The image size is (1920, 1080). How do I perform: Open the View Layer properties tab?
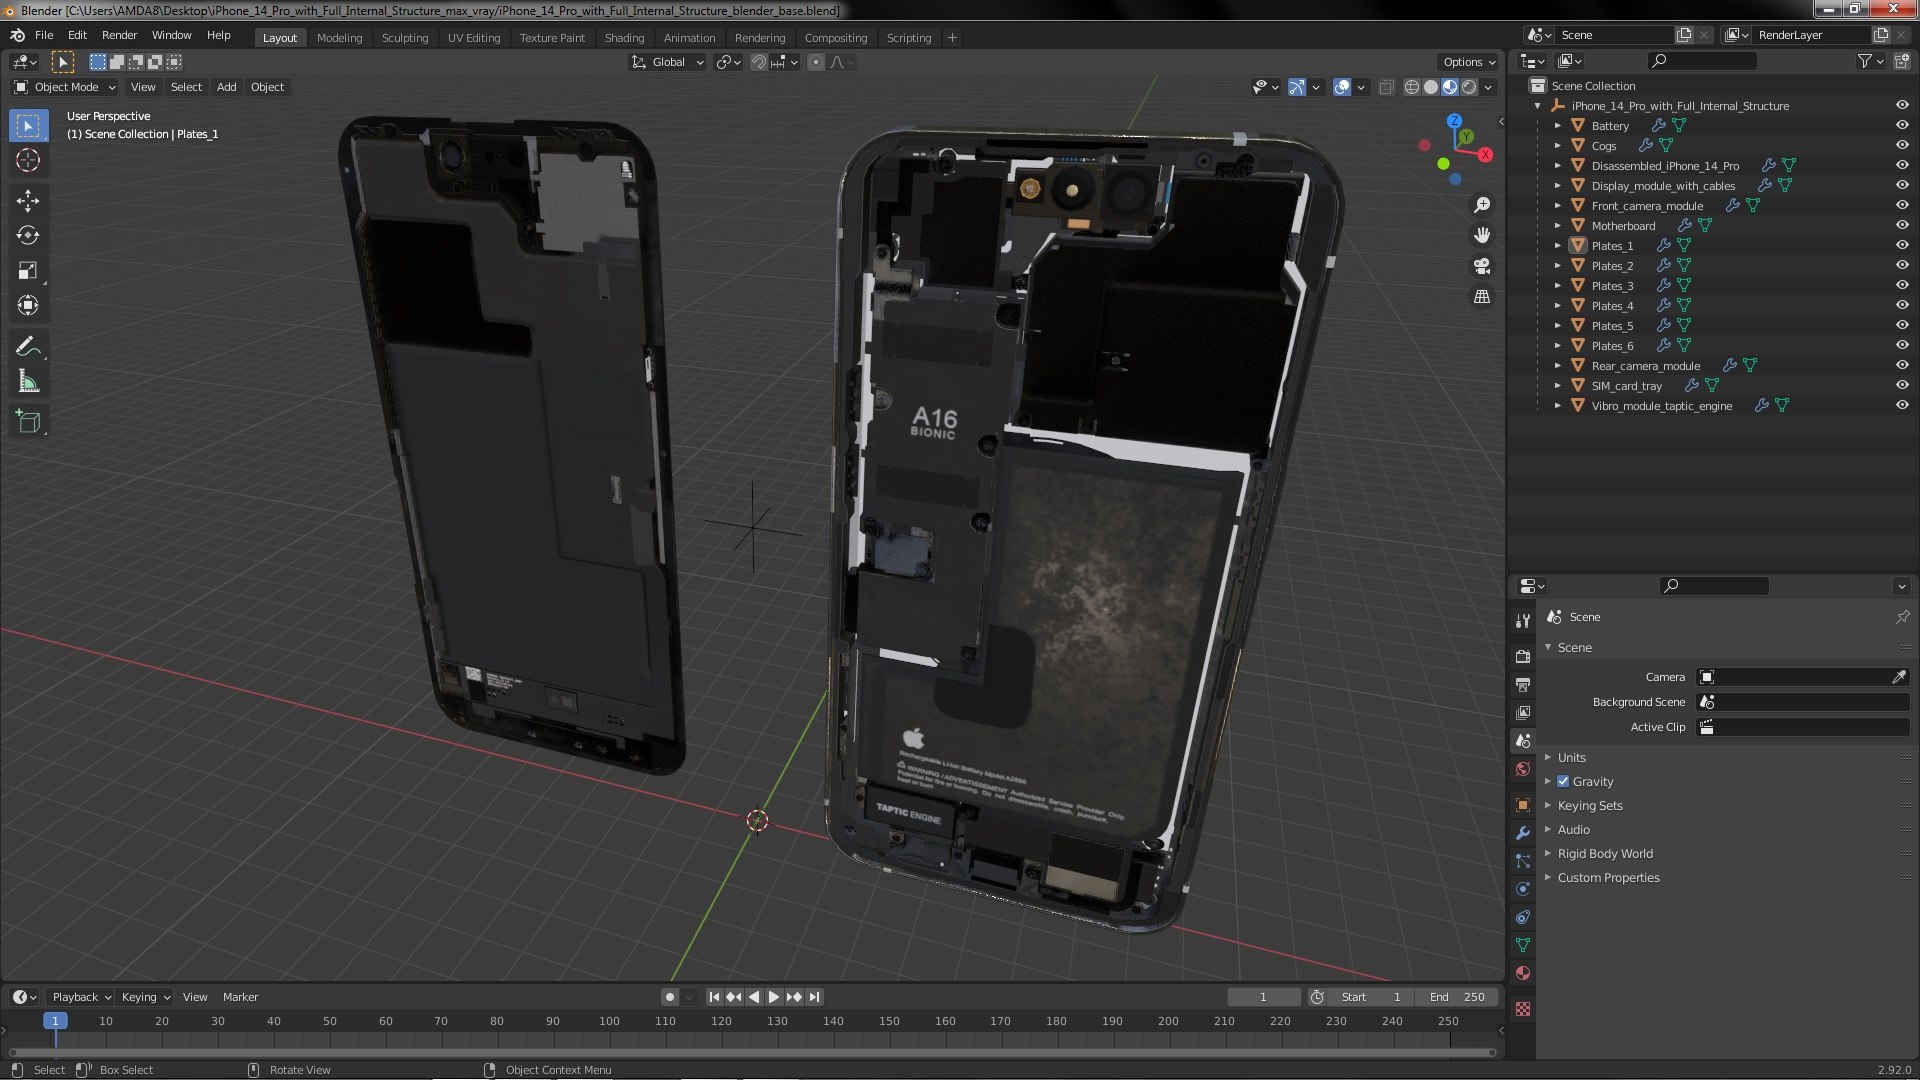tap(1523, 713)
